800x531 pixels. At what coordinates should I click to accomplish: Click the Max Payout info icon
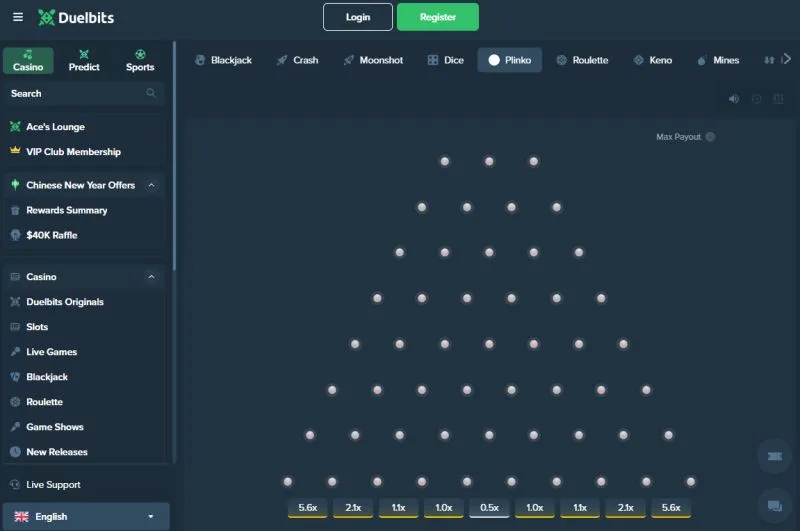pyautogui.click(x=710, y=137)
